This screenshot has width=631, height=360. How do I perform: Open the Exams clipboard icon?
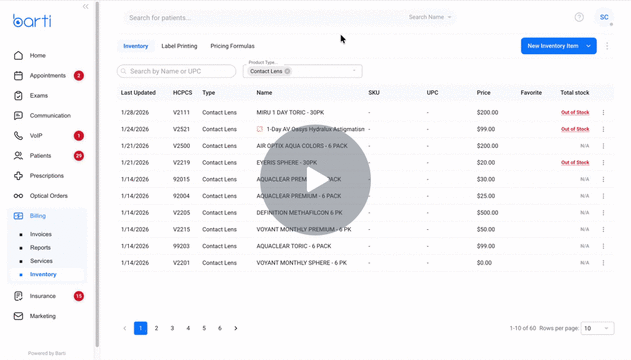[18, 96]
